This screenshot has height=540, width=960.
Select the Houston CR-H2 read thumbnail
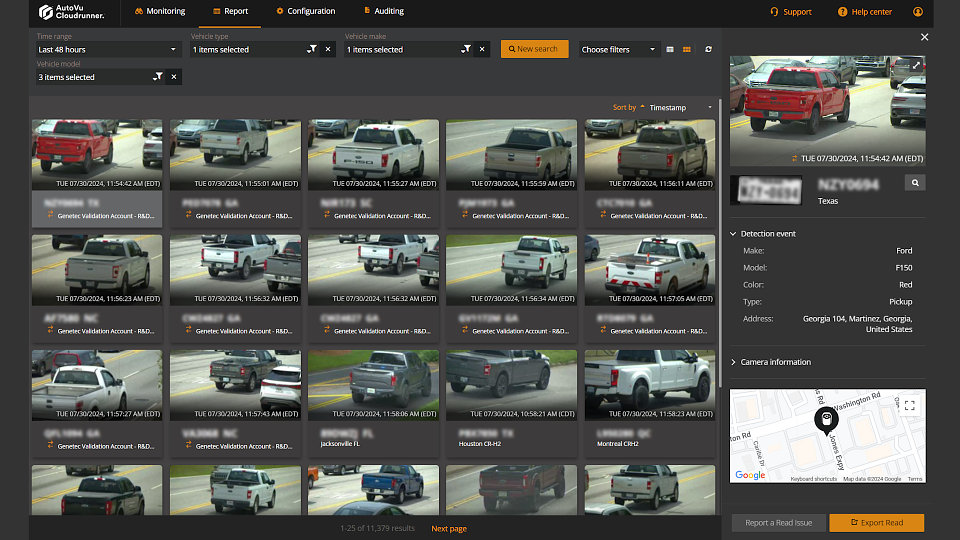point(511,385)
